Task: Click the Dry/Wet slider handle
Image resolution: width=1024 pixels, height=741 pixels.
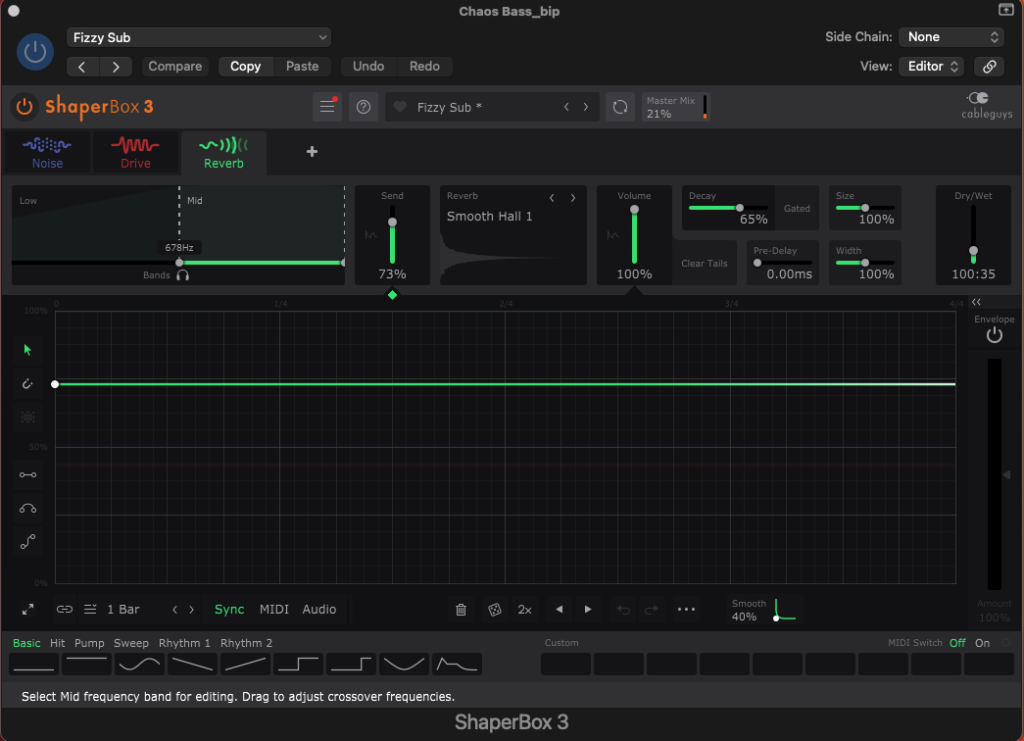Action: coord(973,251)
